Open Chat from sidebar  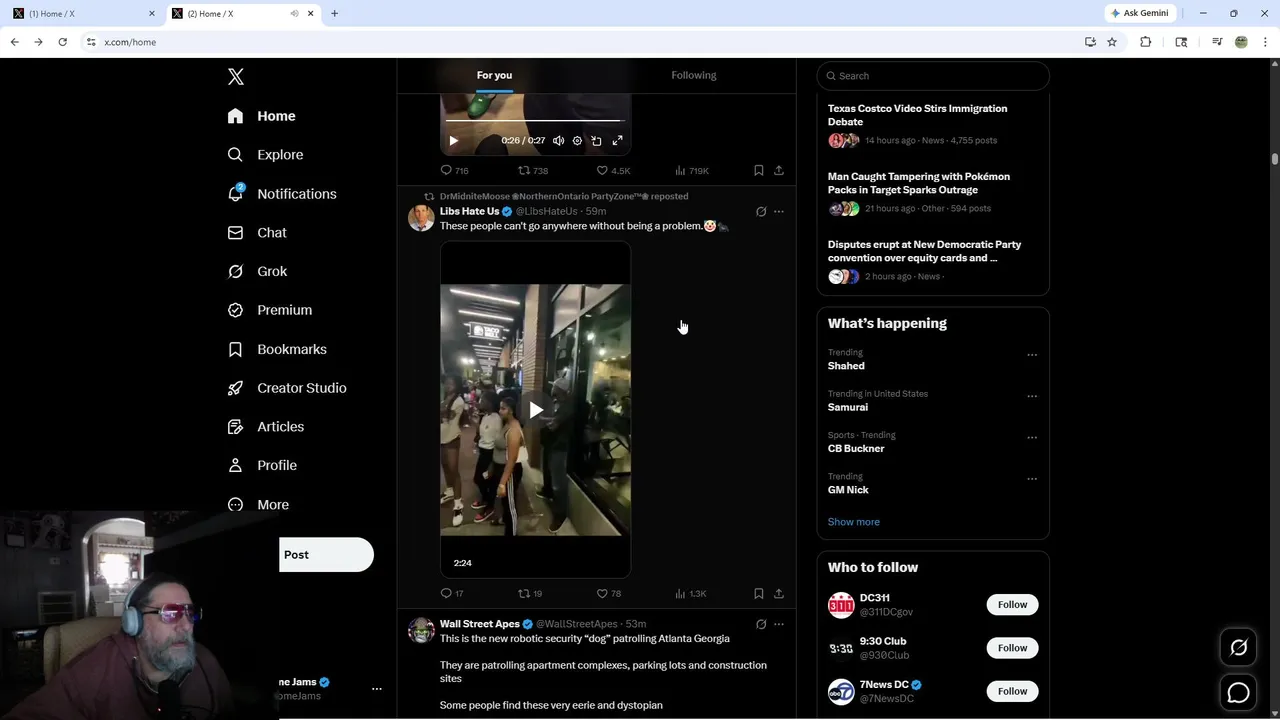(257, 232)
